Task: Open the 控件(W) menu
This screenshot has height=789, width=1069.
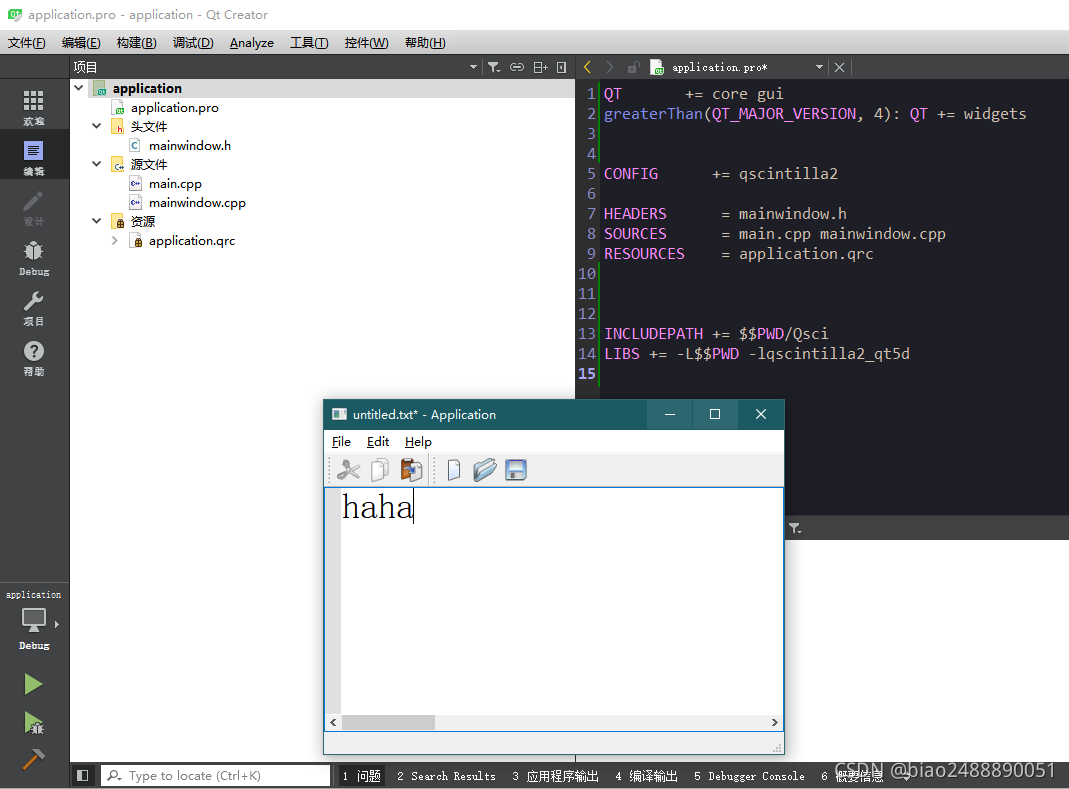Action: point(366,43)
